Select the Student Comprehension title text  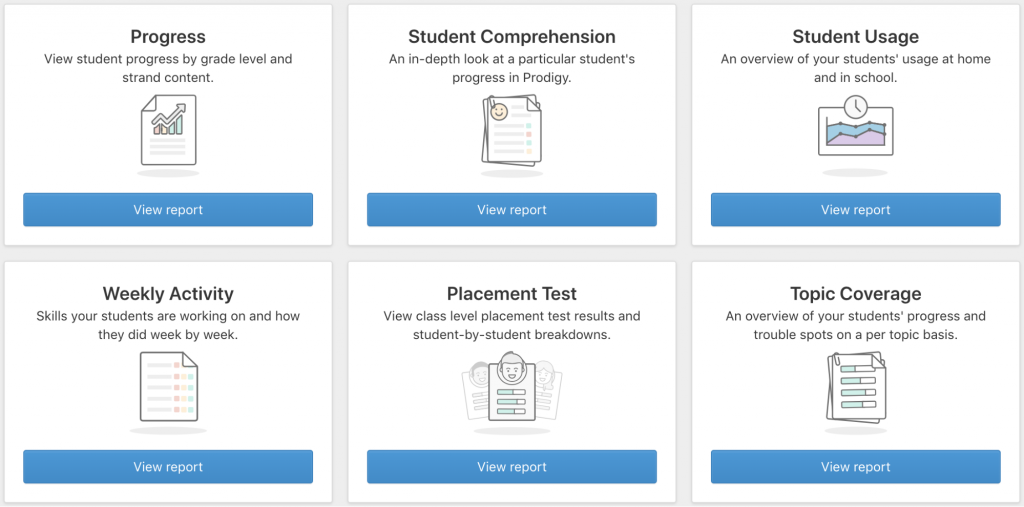coord(512,37)
